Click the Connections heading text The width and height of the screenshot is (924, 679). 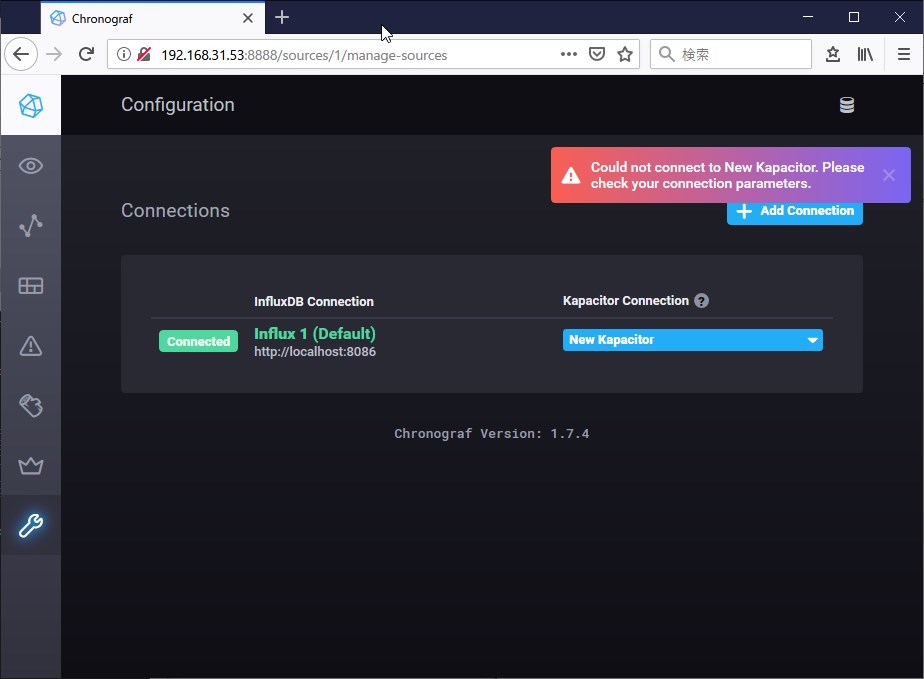(175, 210)
